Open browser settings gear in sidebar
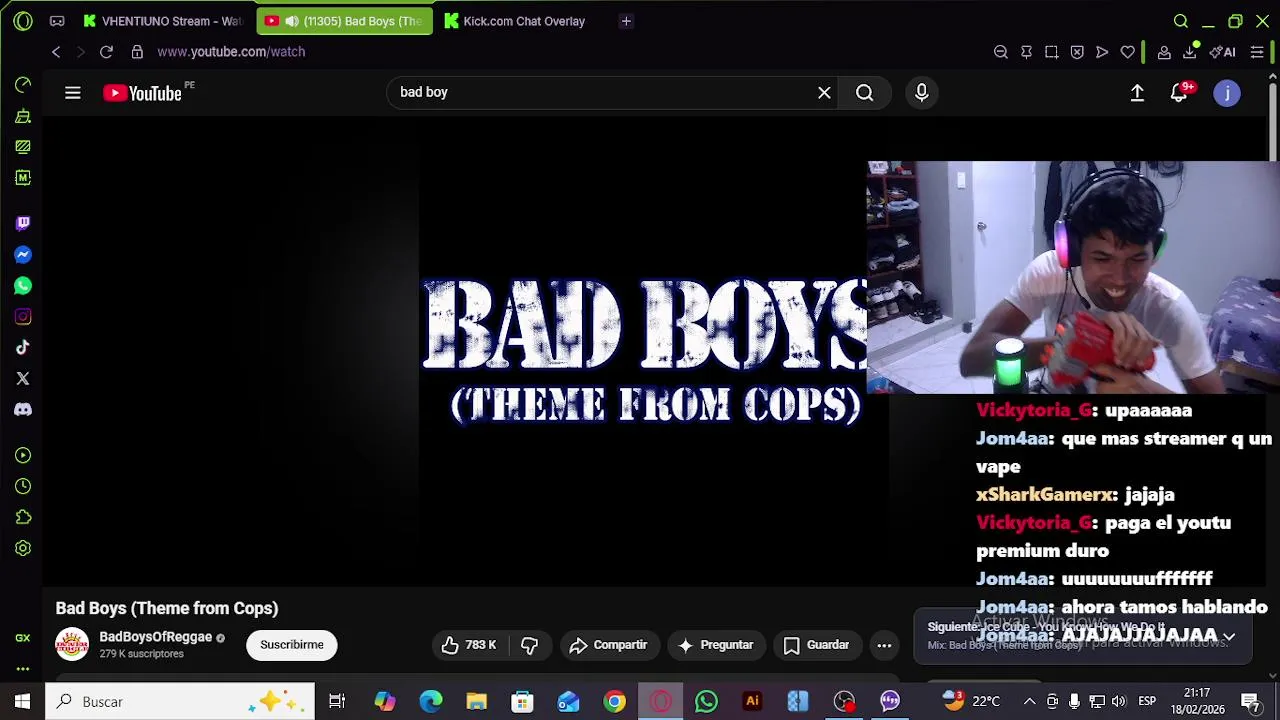The width and height of the screenshot is (1280, 720). (23, 548)
